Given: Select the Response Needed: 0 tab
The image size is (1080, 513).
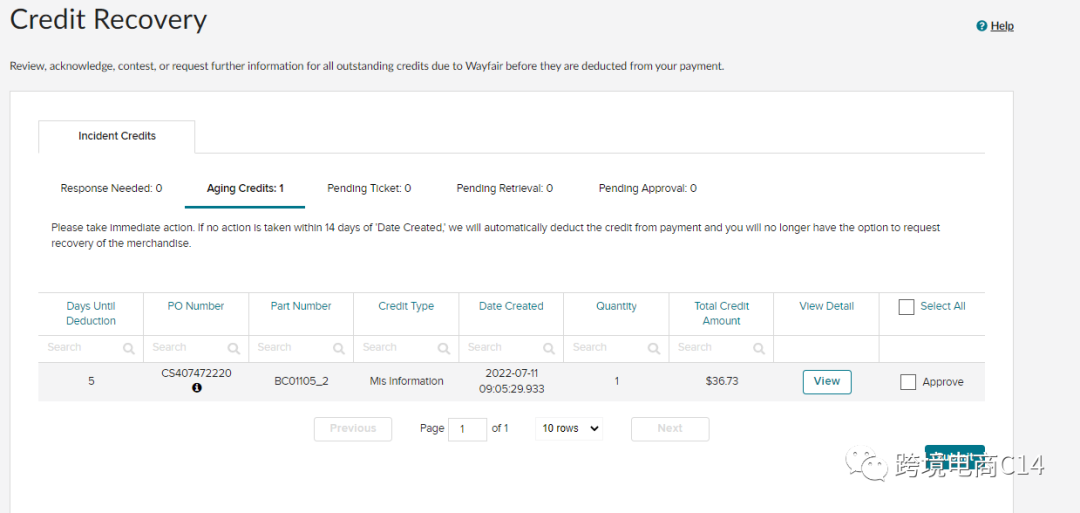Looking at the screenshot, I should tap(111, 188).
